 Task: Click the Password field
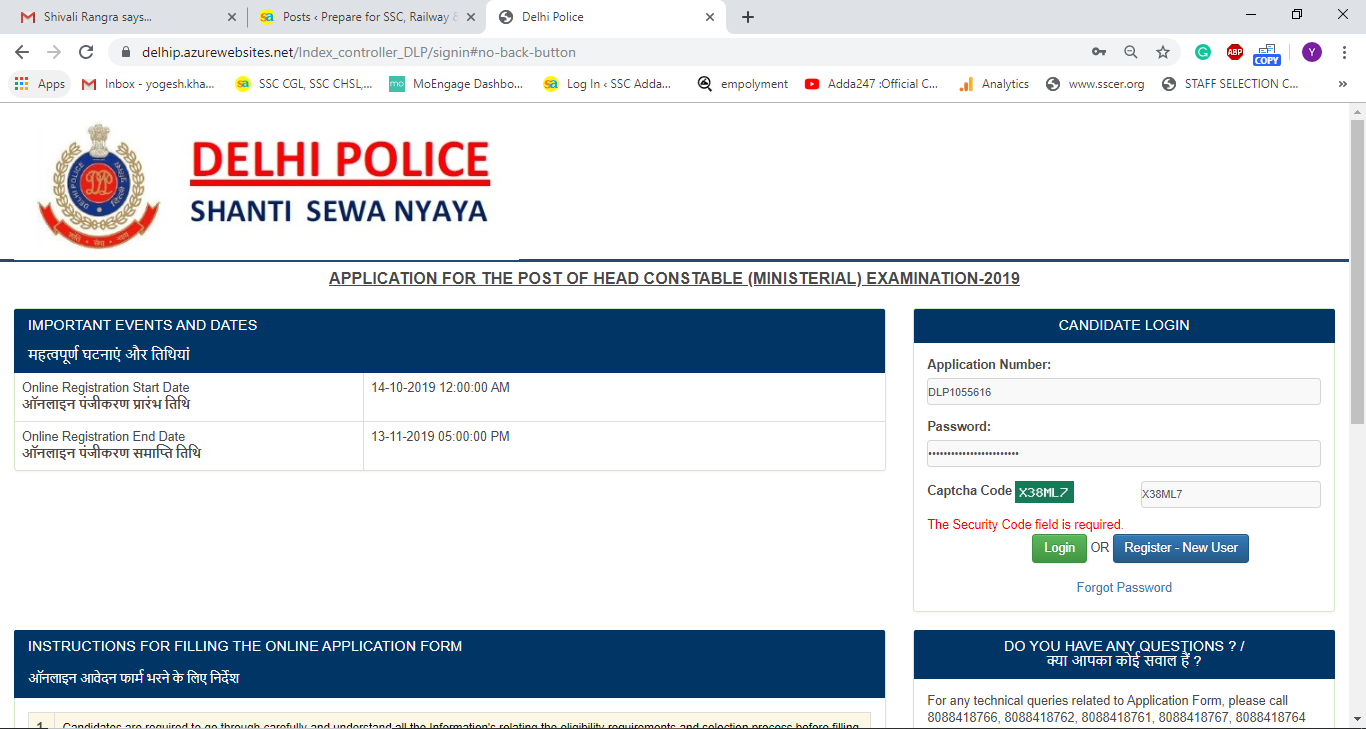1124,453
